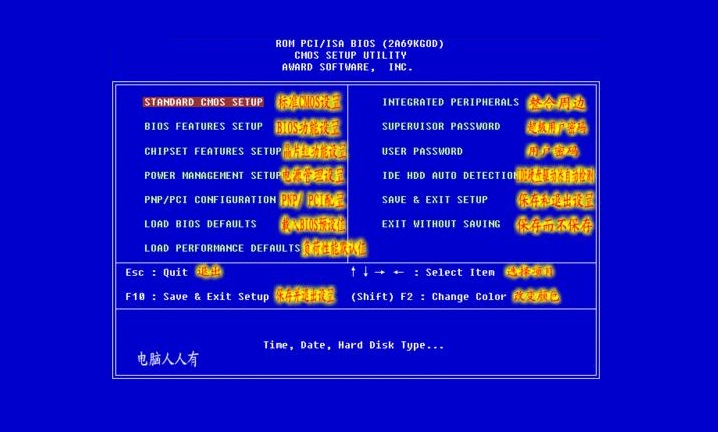The image size is (718, 432).
Task: Click the yellow Chinese label beside Esc : Quit
Action: (209, 272)
